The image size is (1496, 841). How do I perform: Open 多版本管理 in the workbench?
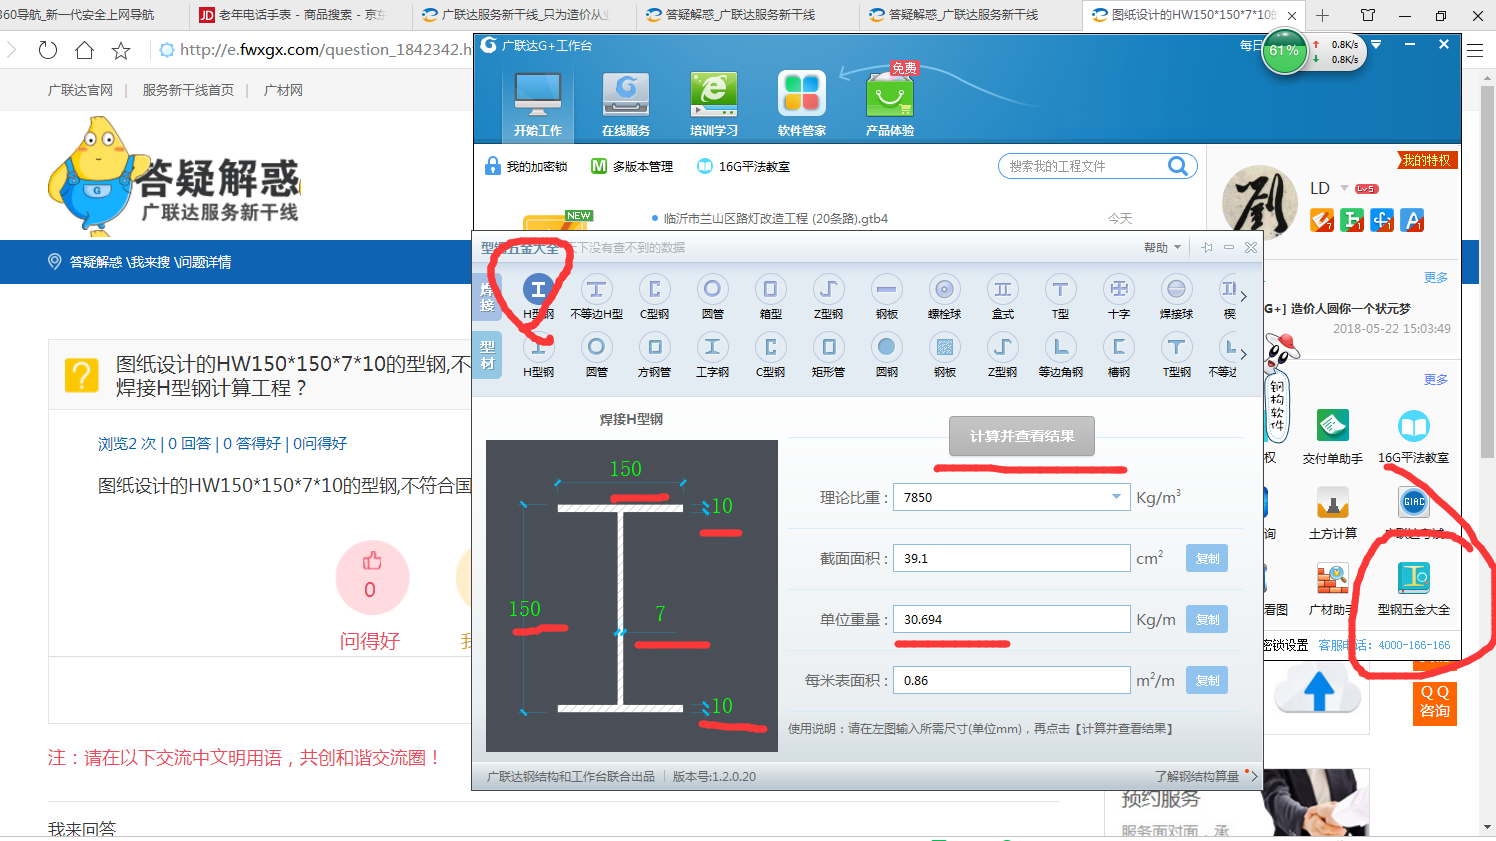pyautogui.click(x=632, y=166)
